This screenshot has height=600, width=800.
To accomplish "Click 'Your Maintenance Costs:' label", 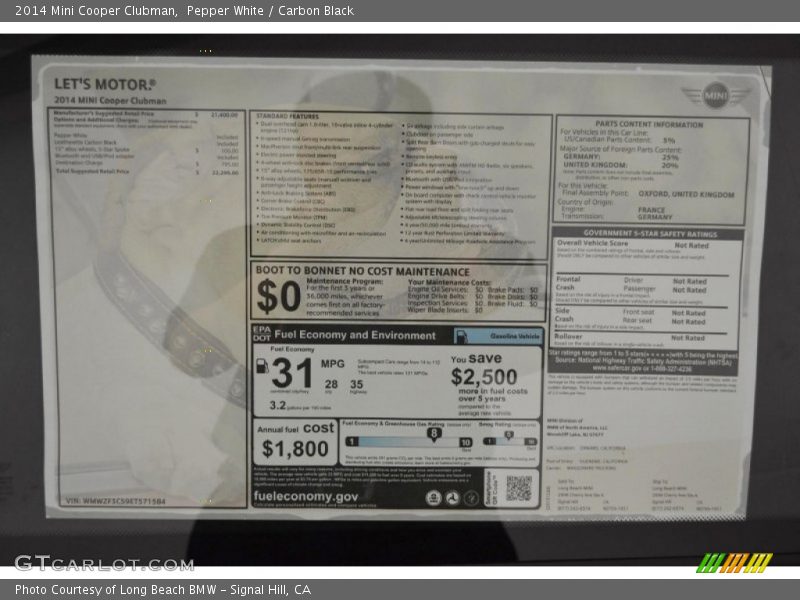I will pyautogui.click(x=449, y=282).
